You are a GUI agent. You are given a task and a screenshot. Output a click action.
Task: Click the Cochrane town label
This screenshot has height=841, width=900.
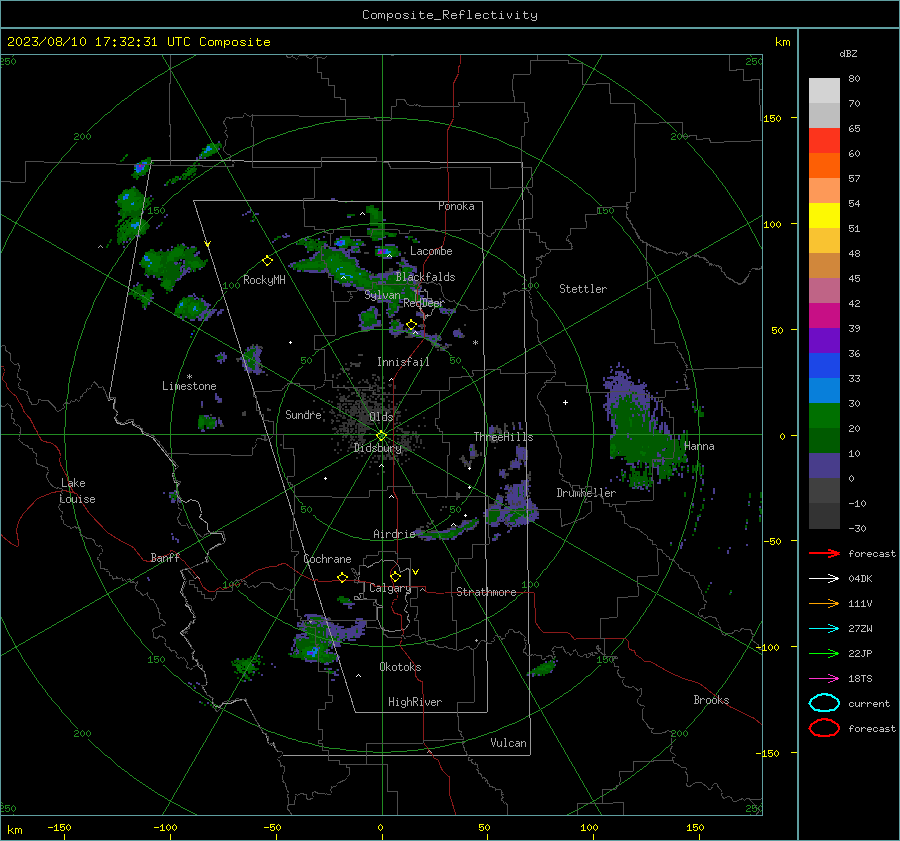pyautogui.click(x=327, y=559)
